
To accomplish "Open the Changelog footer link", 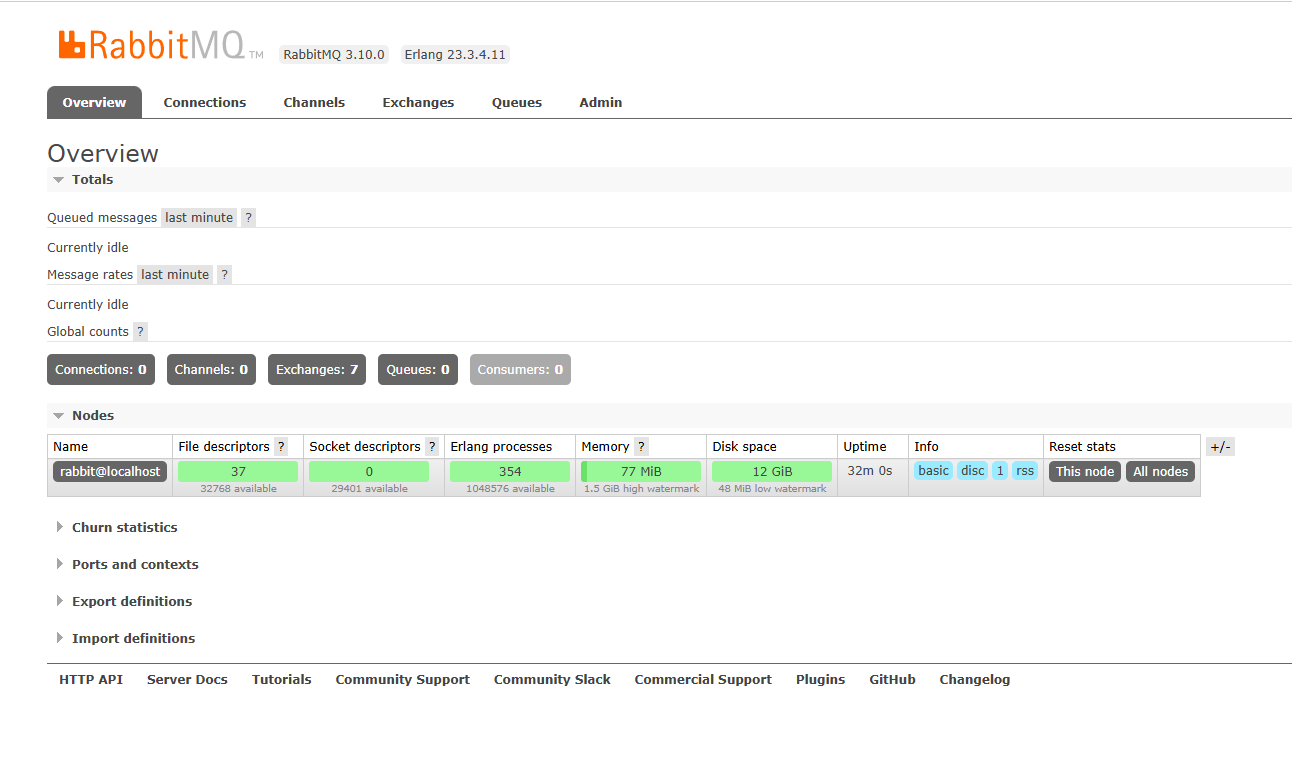I will pos(975,679).
